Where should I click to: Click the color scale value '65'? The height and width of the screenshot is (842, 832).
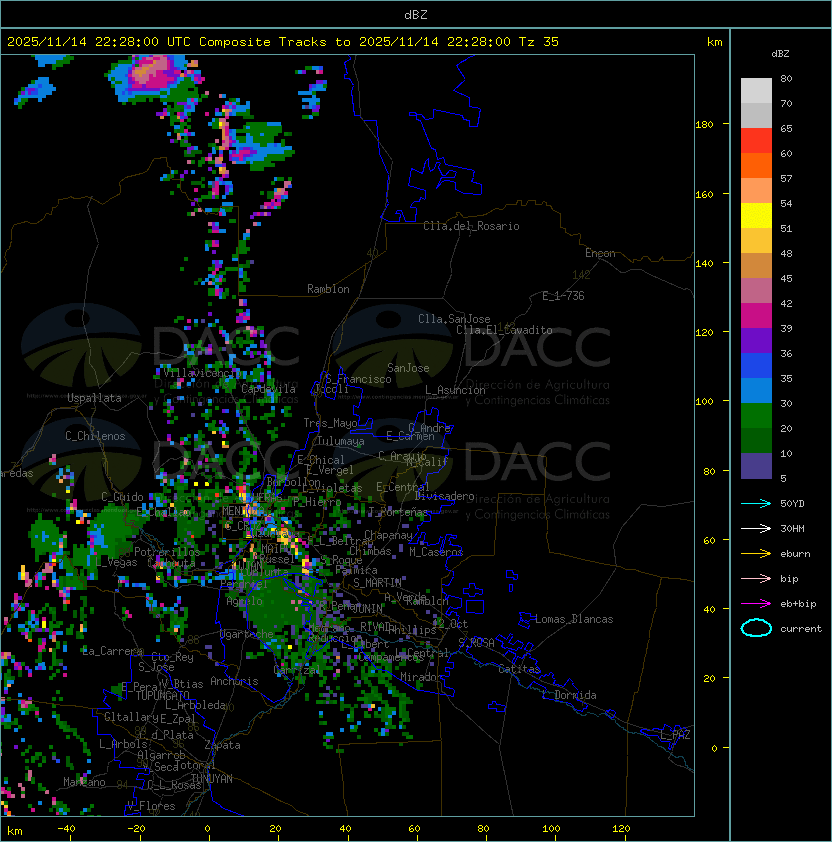(x=786, y=129)
